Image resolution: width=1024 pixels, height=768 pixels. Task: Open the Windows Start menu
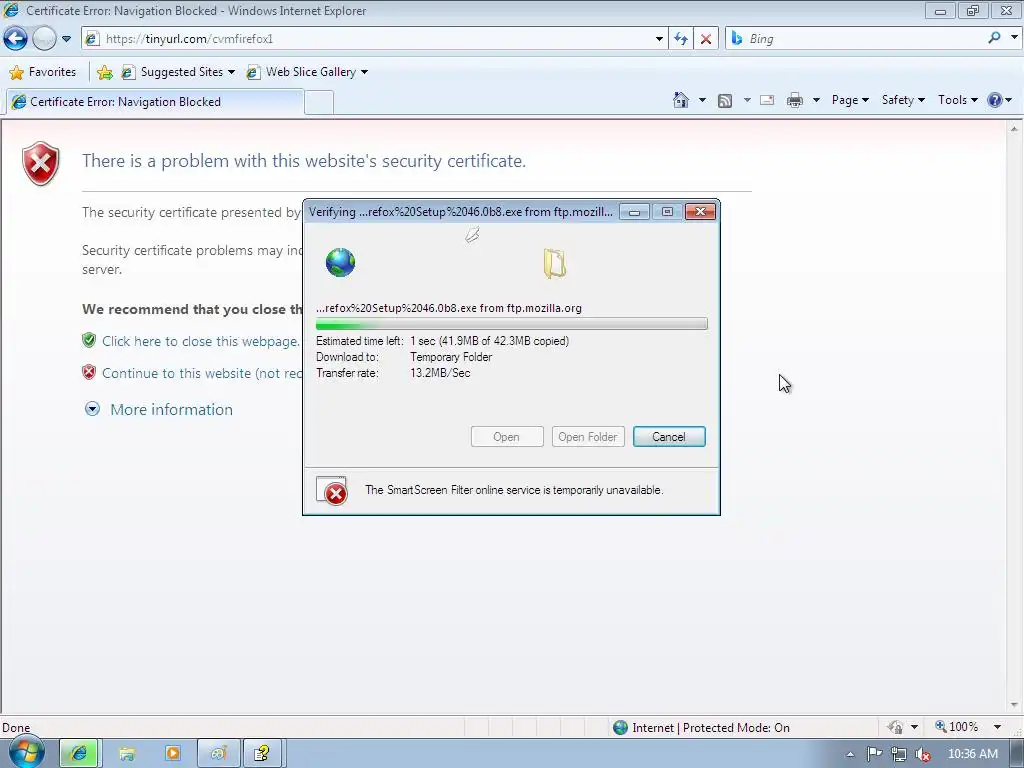point(27,754)
